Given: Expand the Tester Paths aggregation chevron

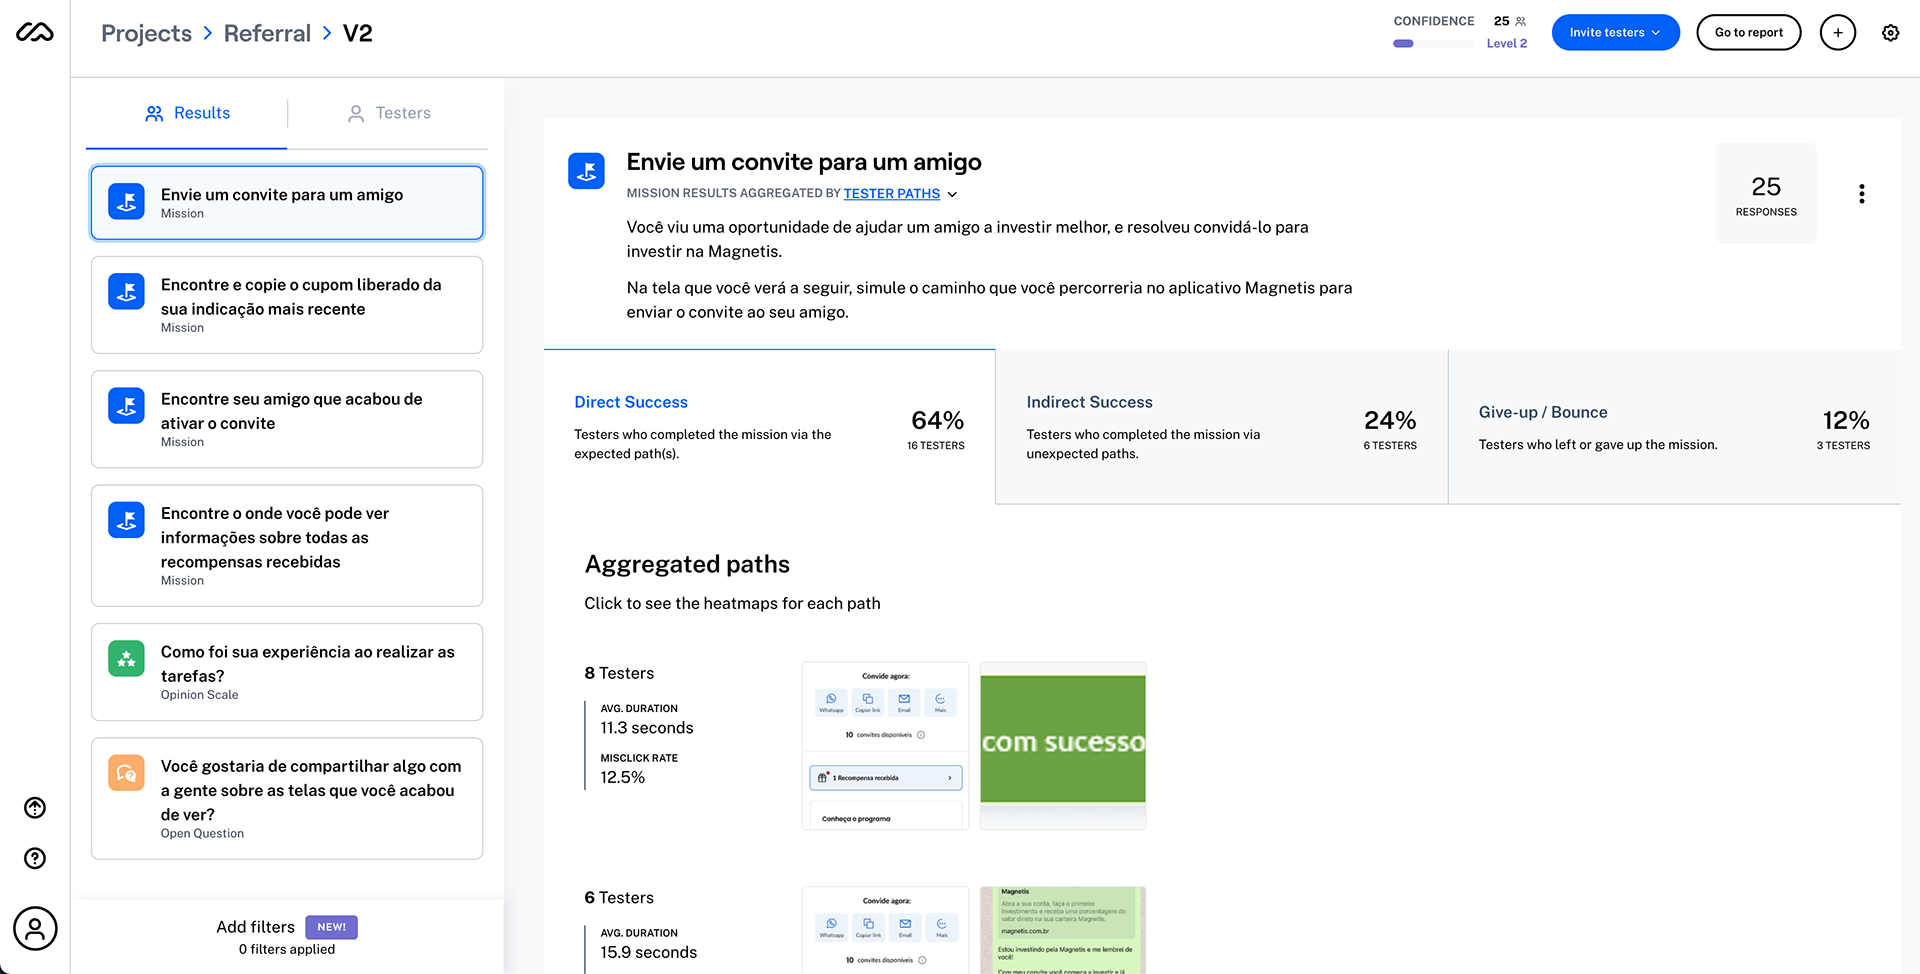Looking at the screenshot, I should pyautogui.click(x=952, y=194).
